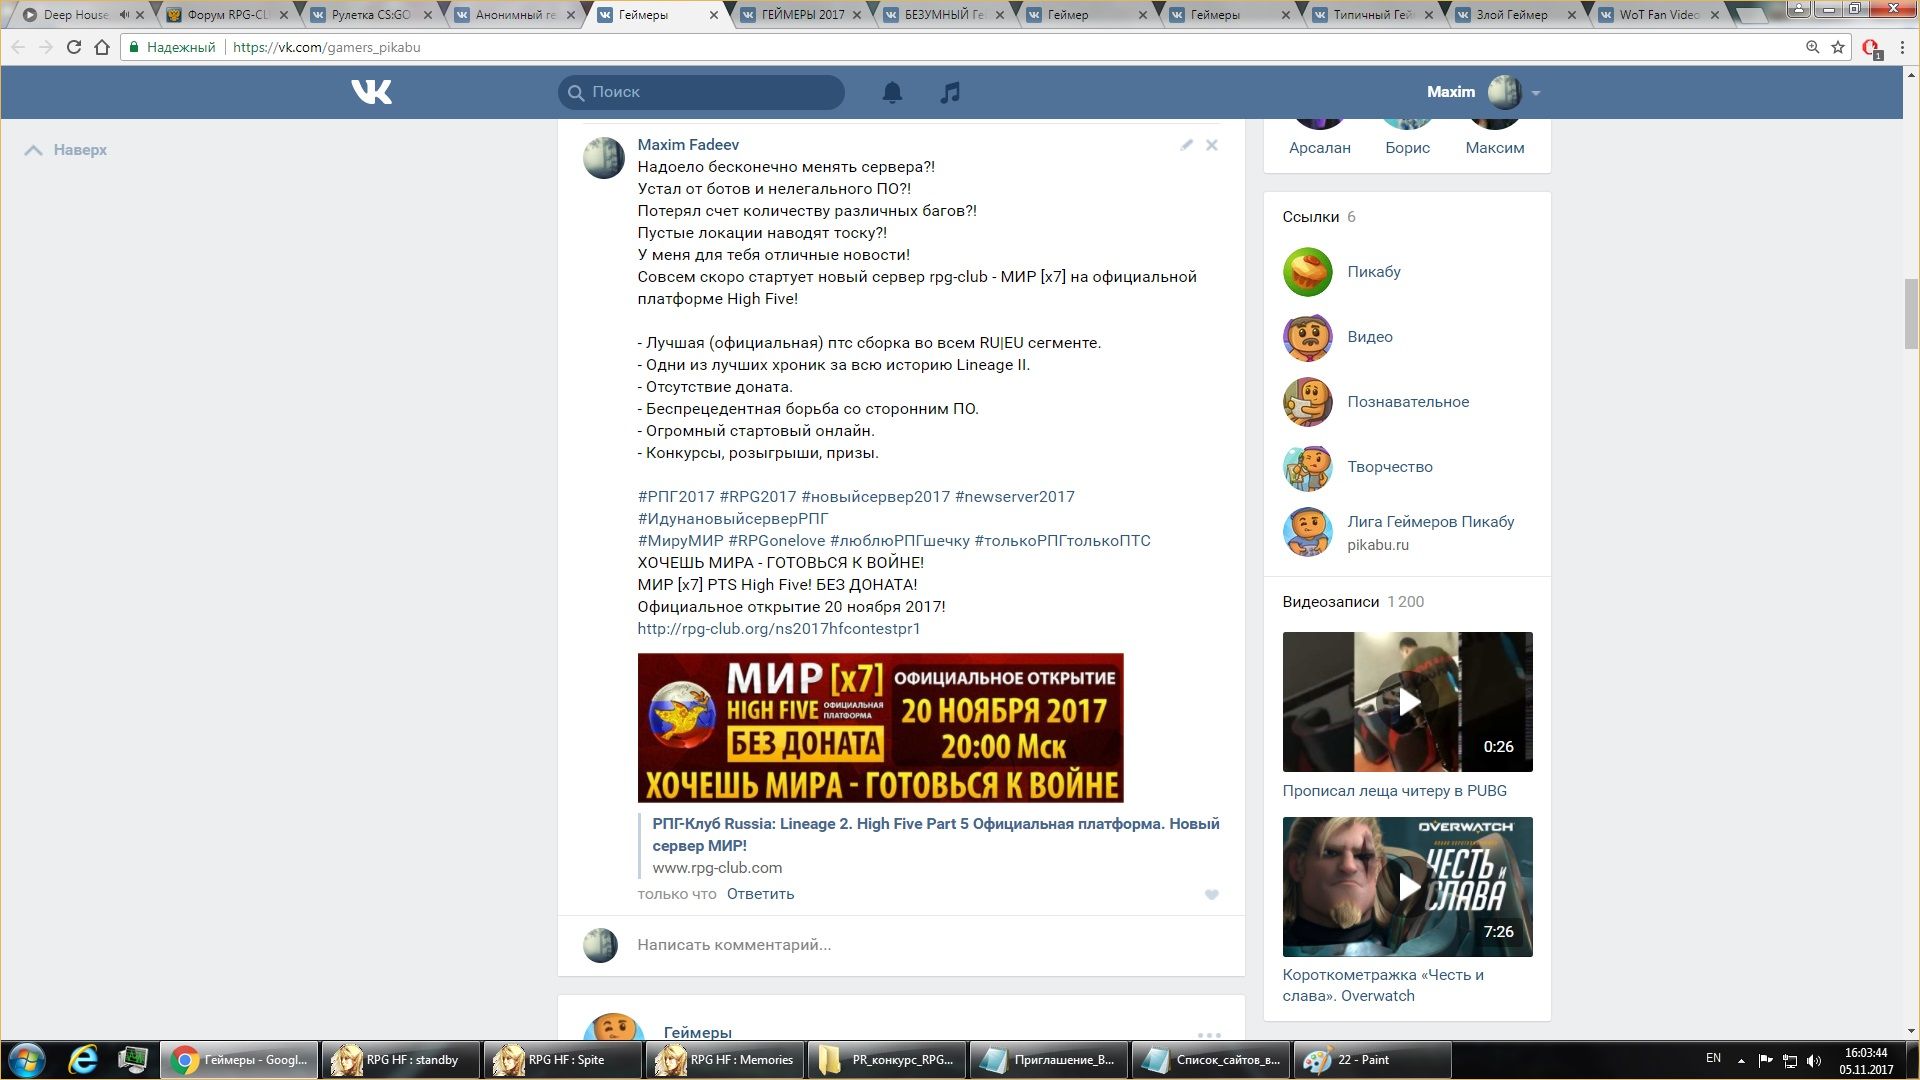This screenshot has height=1080, width=1920.
Task: Open the notifications bell
Action: [892, 92]
